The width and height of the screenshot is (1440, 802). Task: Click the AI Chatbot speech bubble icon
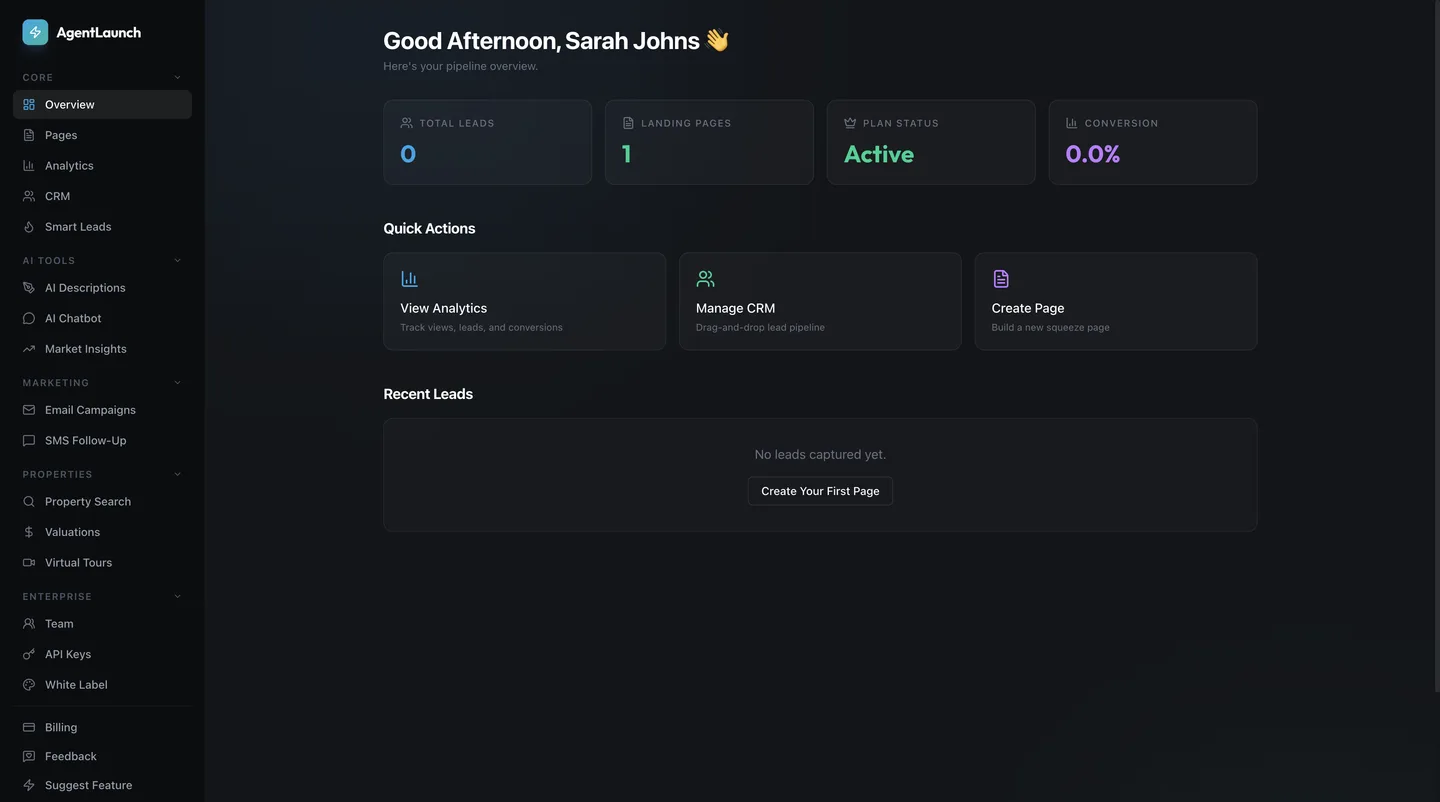point(29,318)
